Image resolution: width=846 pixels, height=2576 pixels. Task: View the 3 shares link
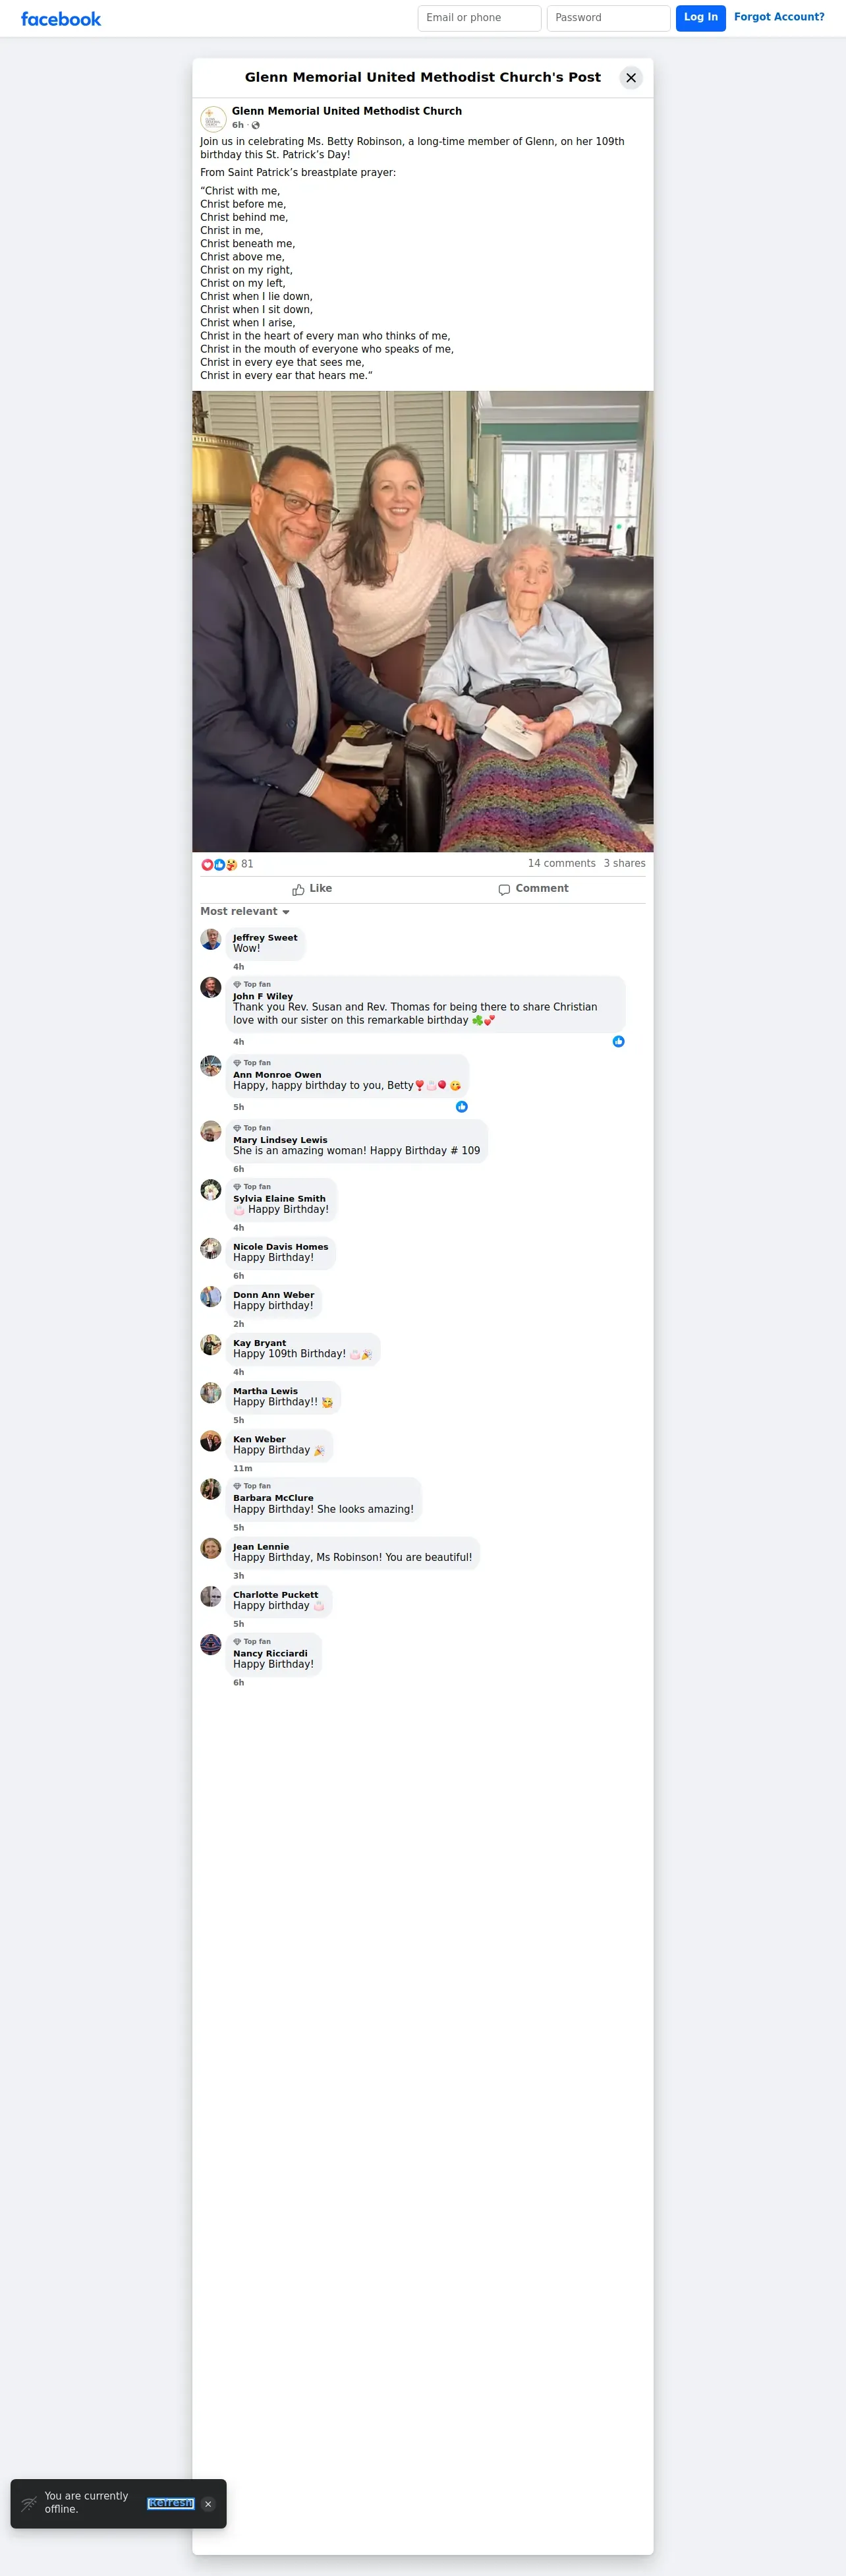click(x=624, y=863)
